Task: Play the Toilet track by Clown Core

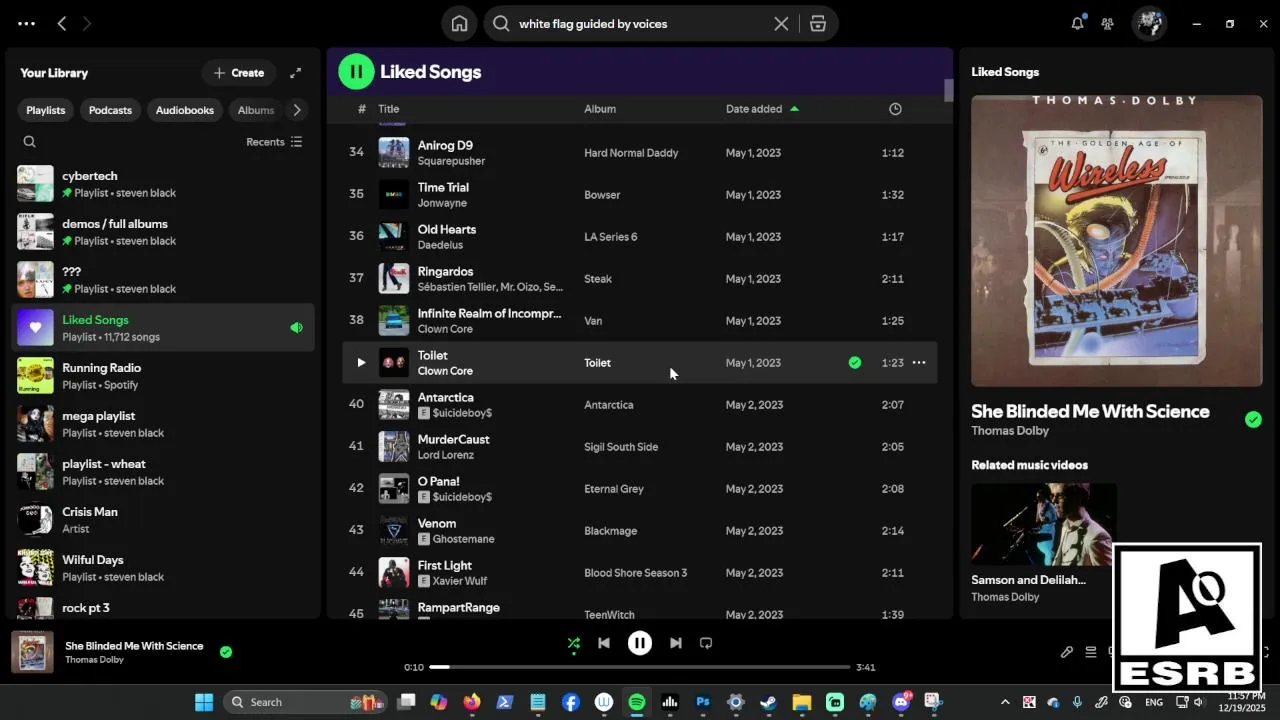Action: click(x=361, y=363)
